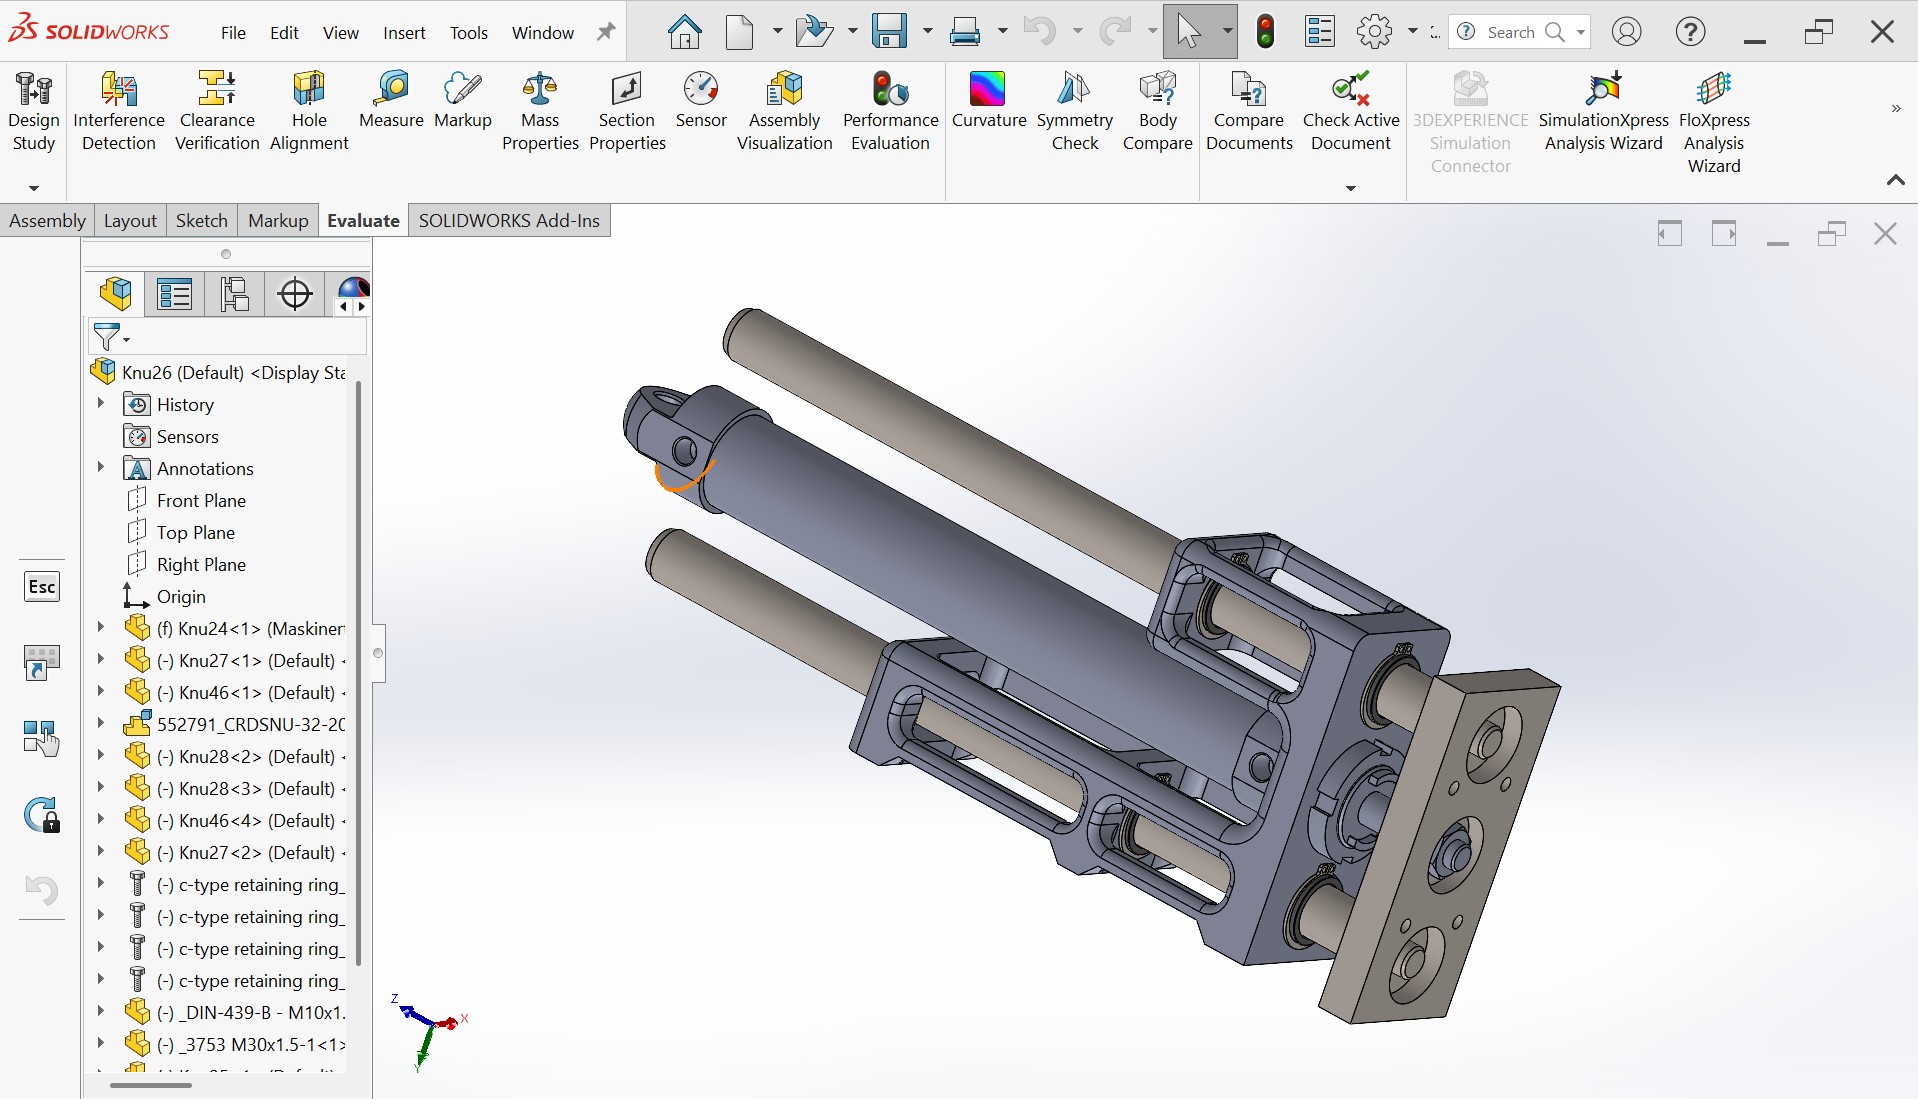Expand the History tree node
1918x1099 pixels.
(x=100, y=404)
